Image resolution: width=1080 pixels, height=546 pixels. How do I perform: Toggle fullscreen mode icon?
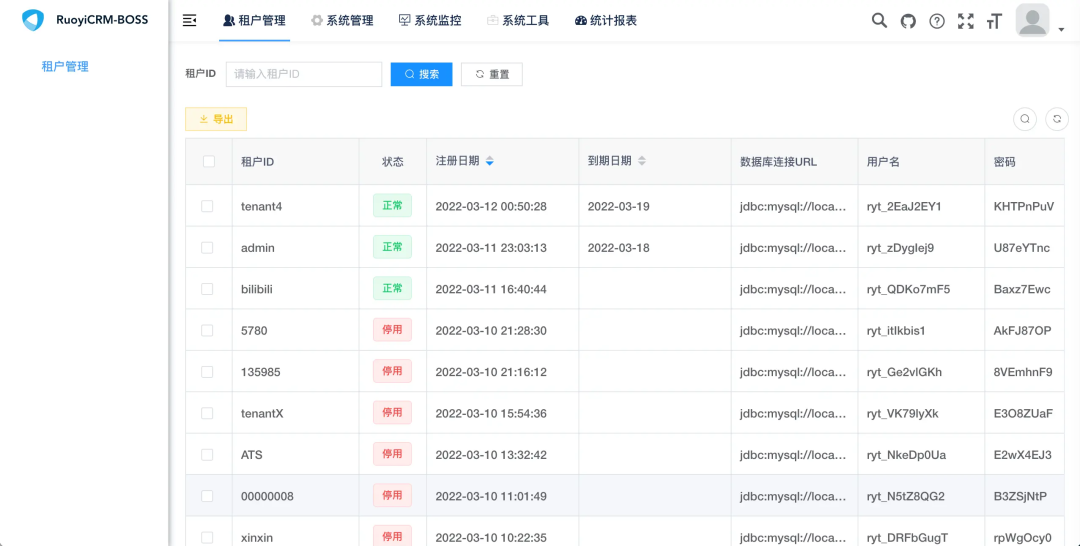pos(965,21)
